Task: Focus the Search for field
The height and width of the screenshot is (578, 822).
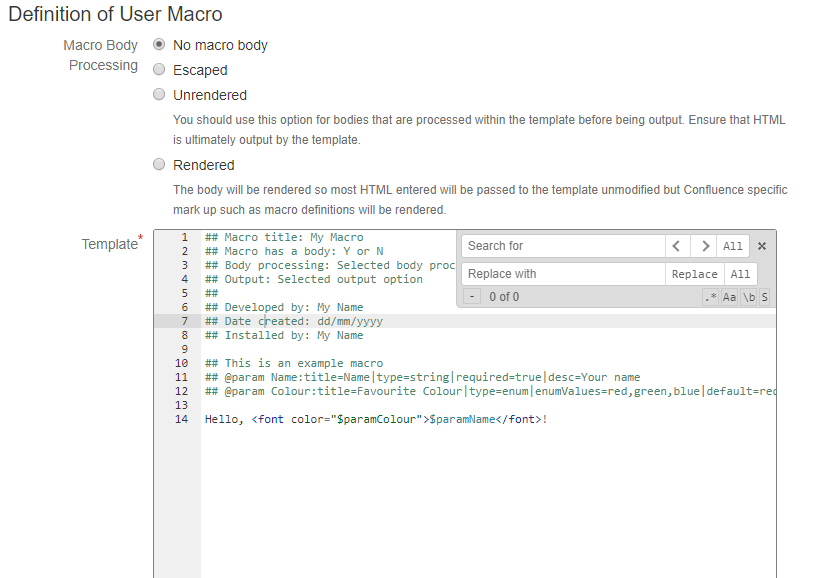Action: pyautogui.click(x=563, y=246)
